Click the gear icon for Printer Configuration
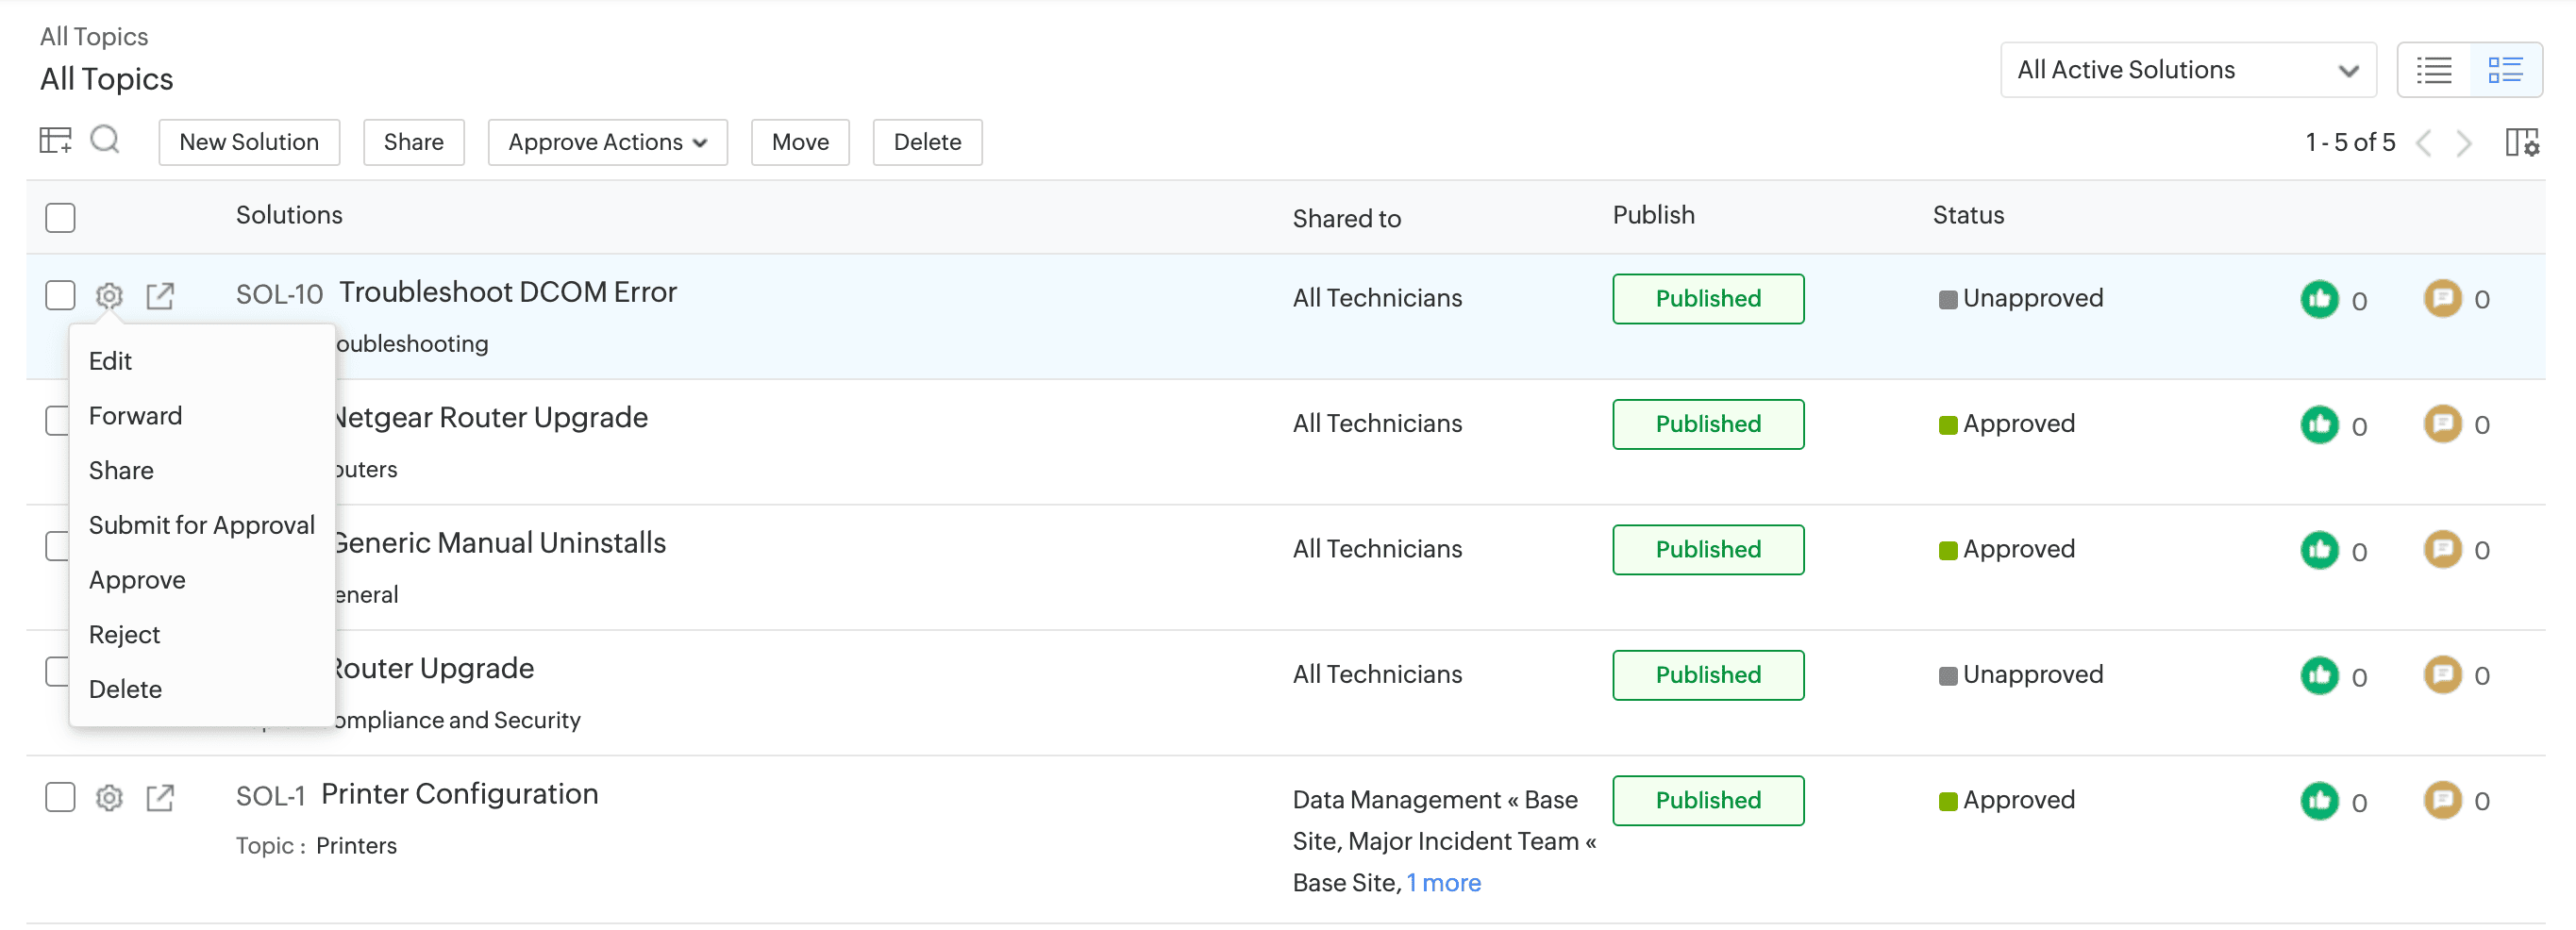This screenshot has width=2576, height=930. (109, 798)
